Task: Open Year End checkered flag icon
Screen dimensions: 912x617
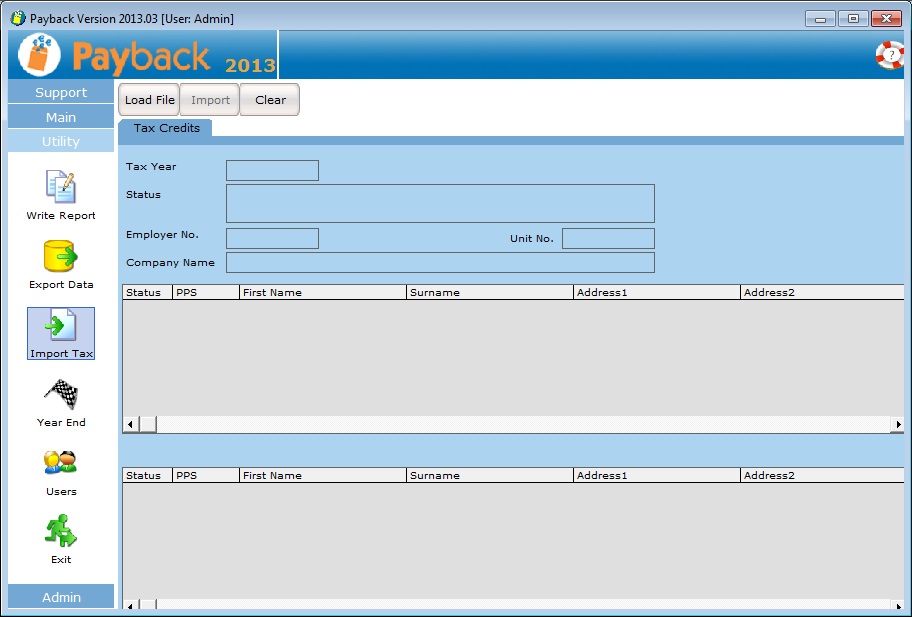Action: point(61,395)
